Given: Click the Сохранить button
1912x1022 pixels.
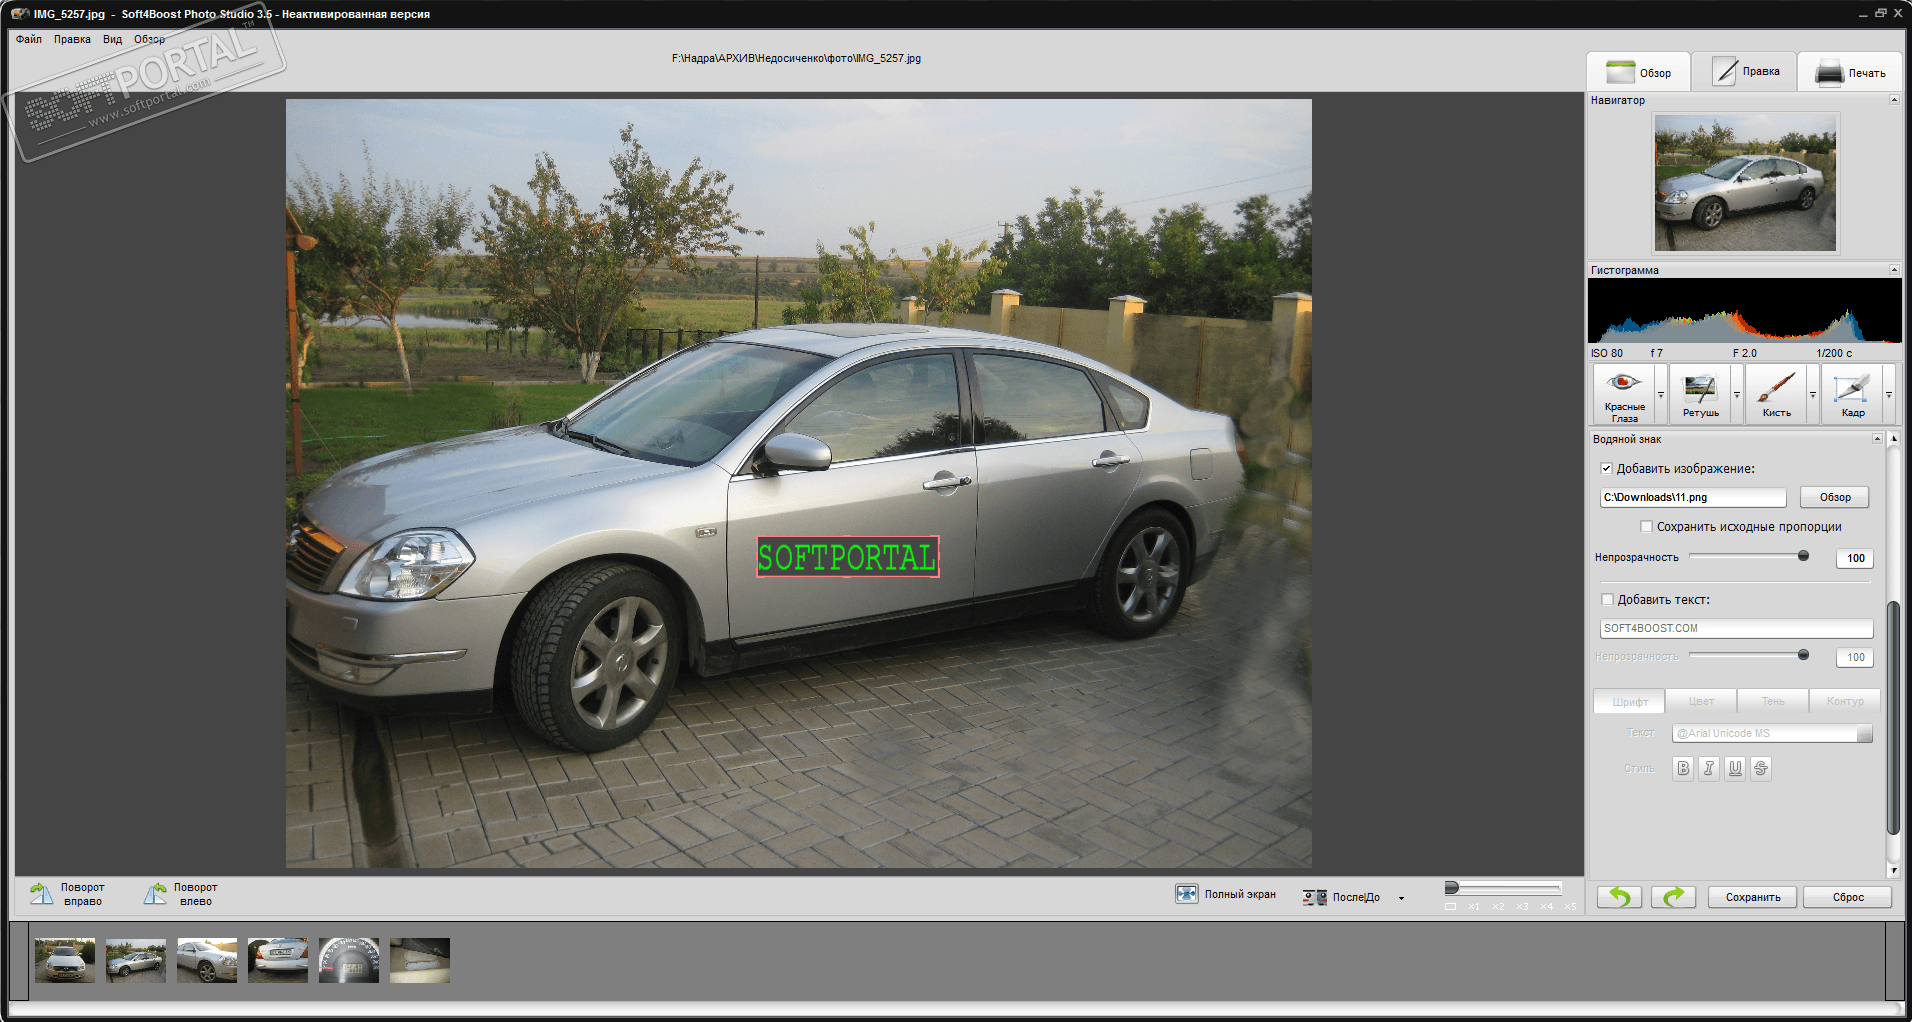Looking at the screenshot, I should click(1753, 897).
